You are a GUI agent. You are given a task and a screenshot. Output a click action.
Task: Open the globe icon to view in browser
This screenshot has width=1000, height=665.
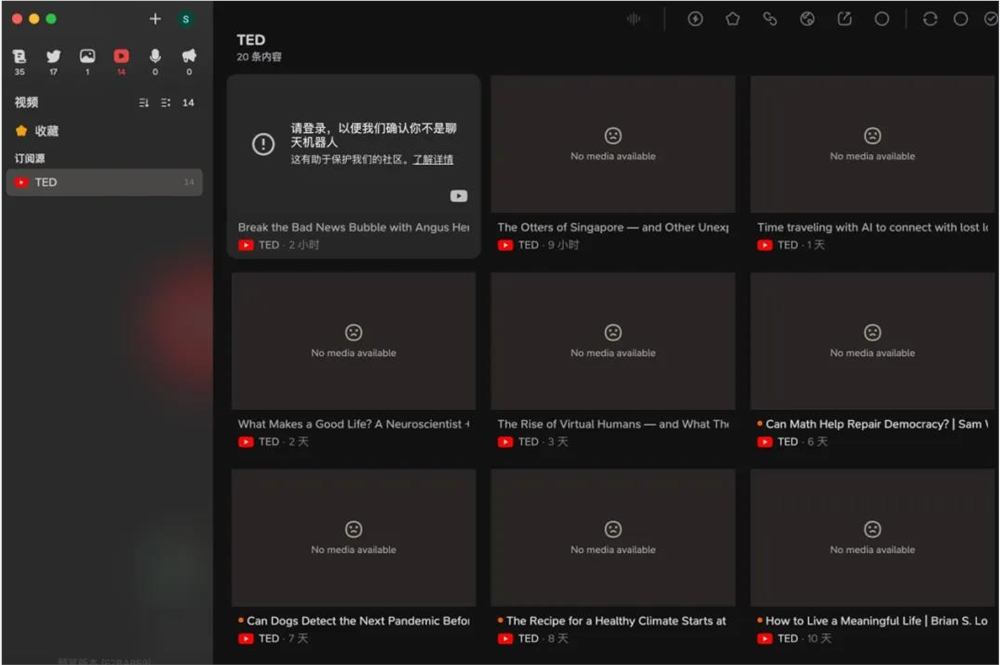(x=807, y=18)
